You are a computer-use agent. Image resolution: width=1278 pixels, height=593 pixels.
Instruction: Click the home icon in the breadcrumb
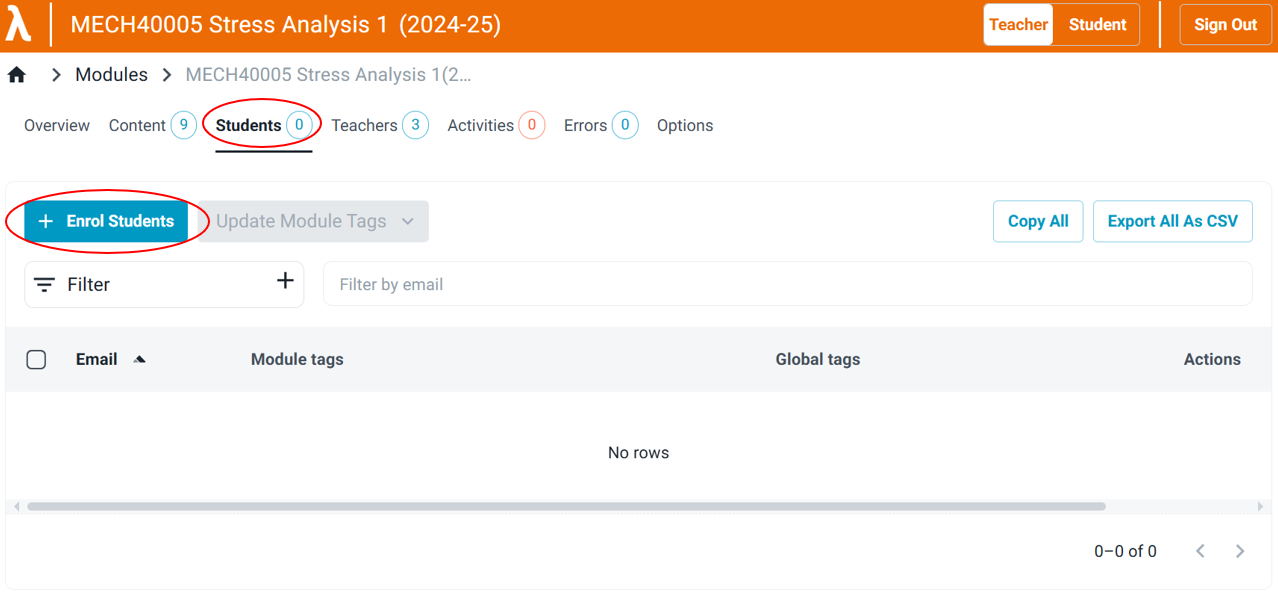16,74
